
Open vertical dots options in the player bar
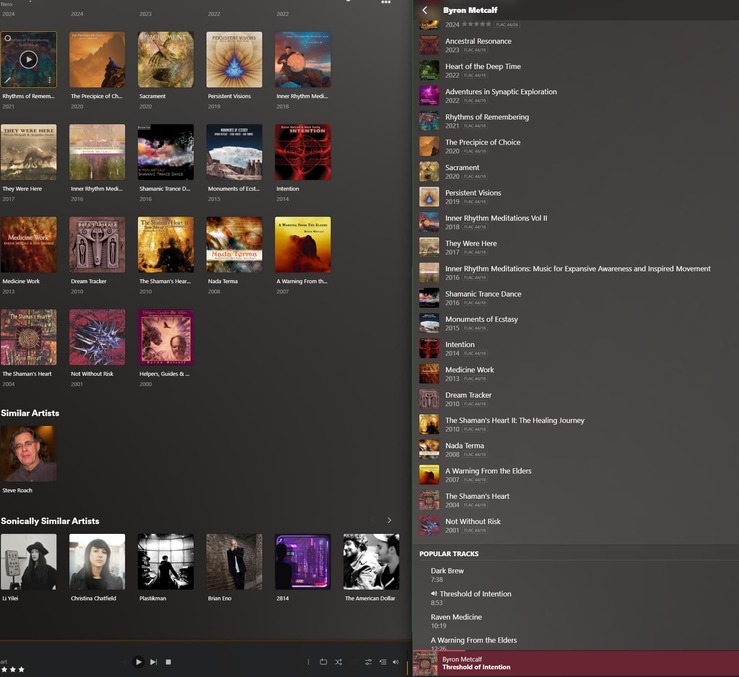pos(308,662)
